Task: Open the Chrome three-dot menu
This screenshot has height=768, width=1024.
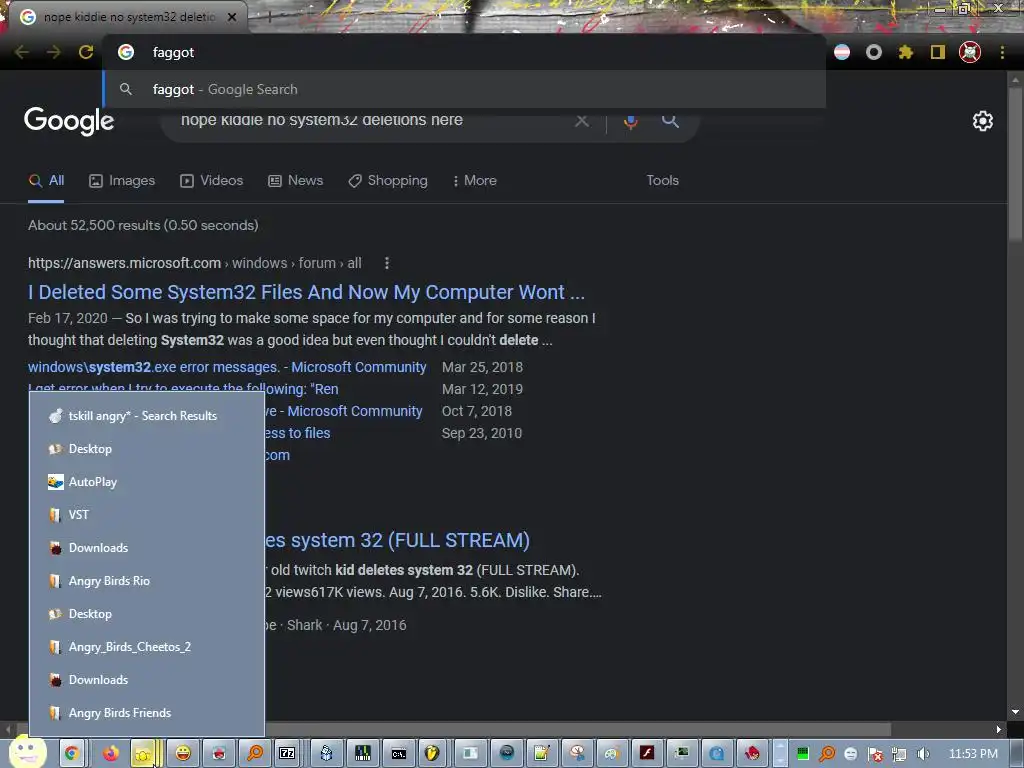Action: pos(1002,52)
